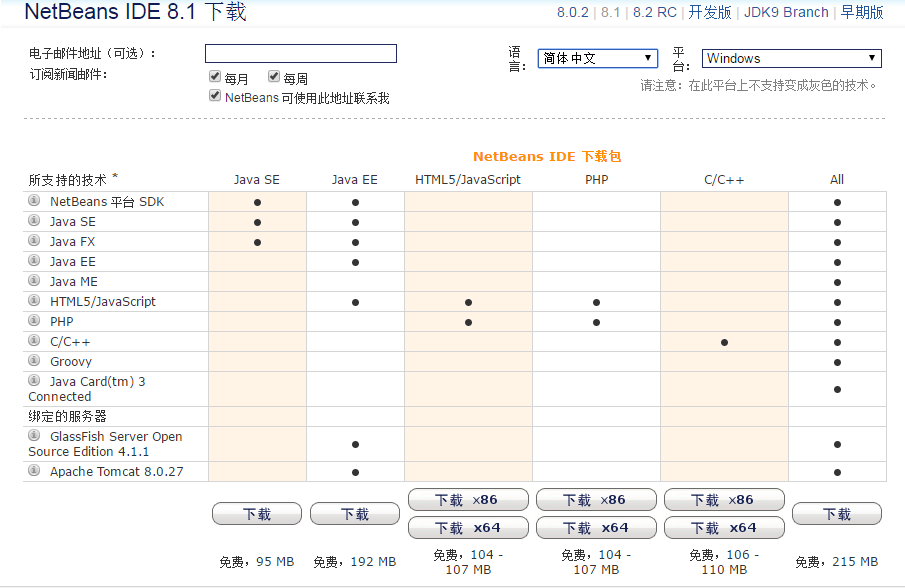
Task: Click the Java Card(tm) 3 Connected label
Action: 87,389
